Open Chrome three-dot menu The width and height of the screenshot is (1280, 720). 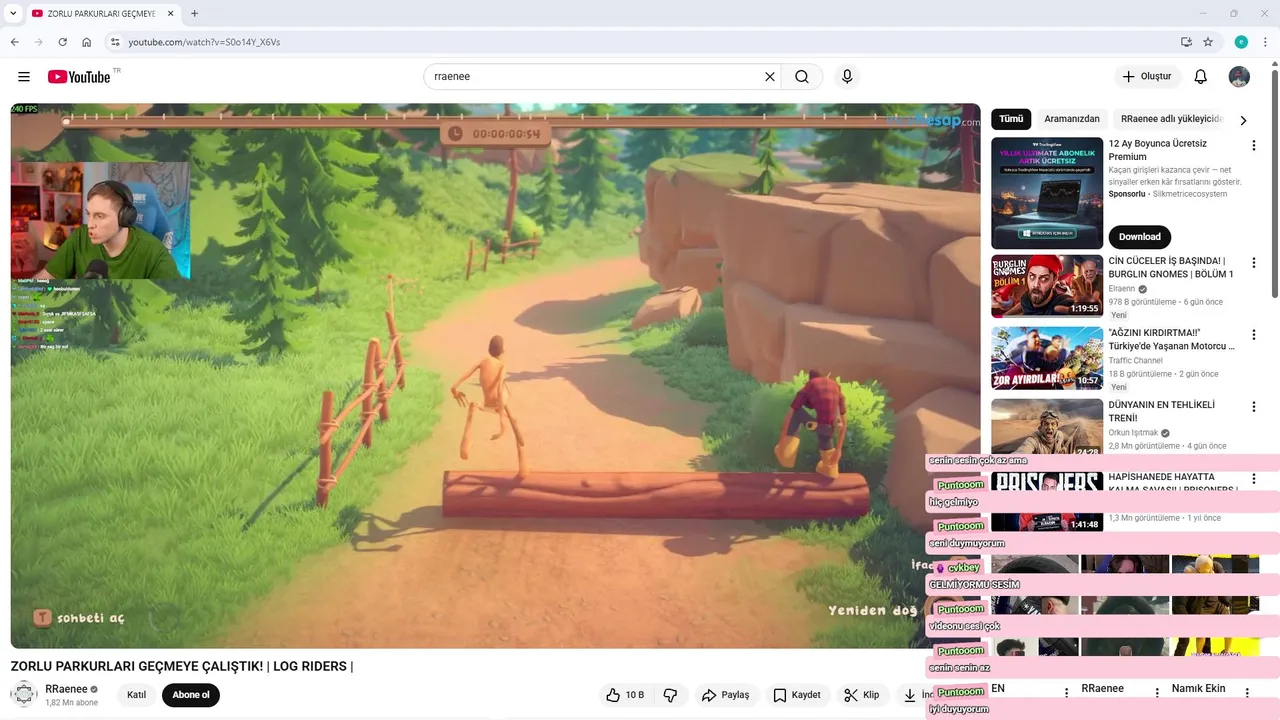pos(1264,42)
